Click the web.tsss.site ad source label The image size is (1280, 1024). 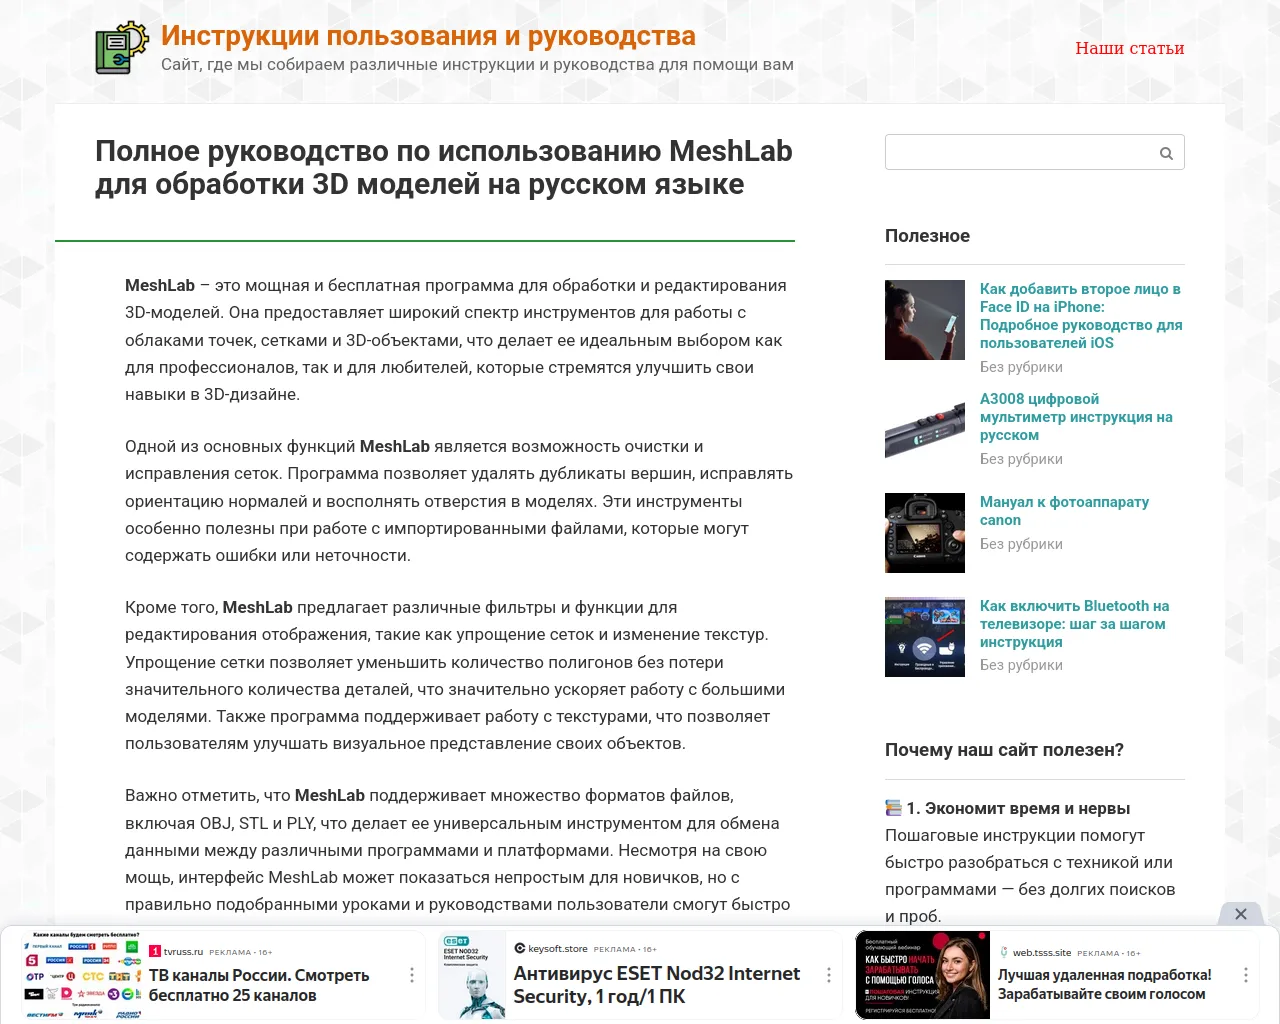pyautogui.click(x=1042, y=953)
